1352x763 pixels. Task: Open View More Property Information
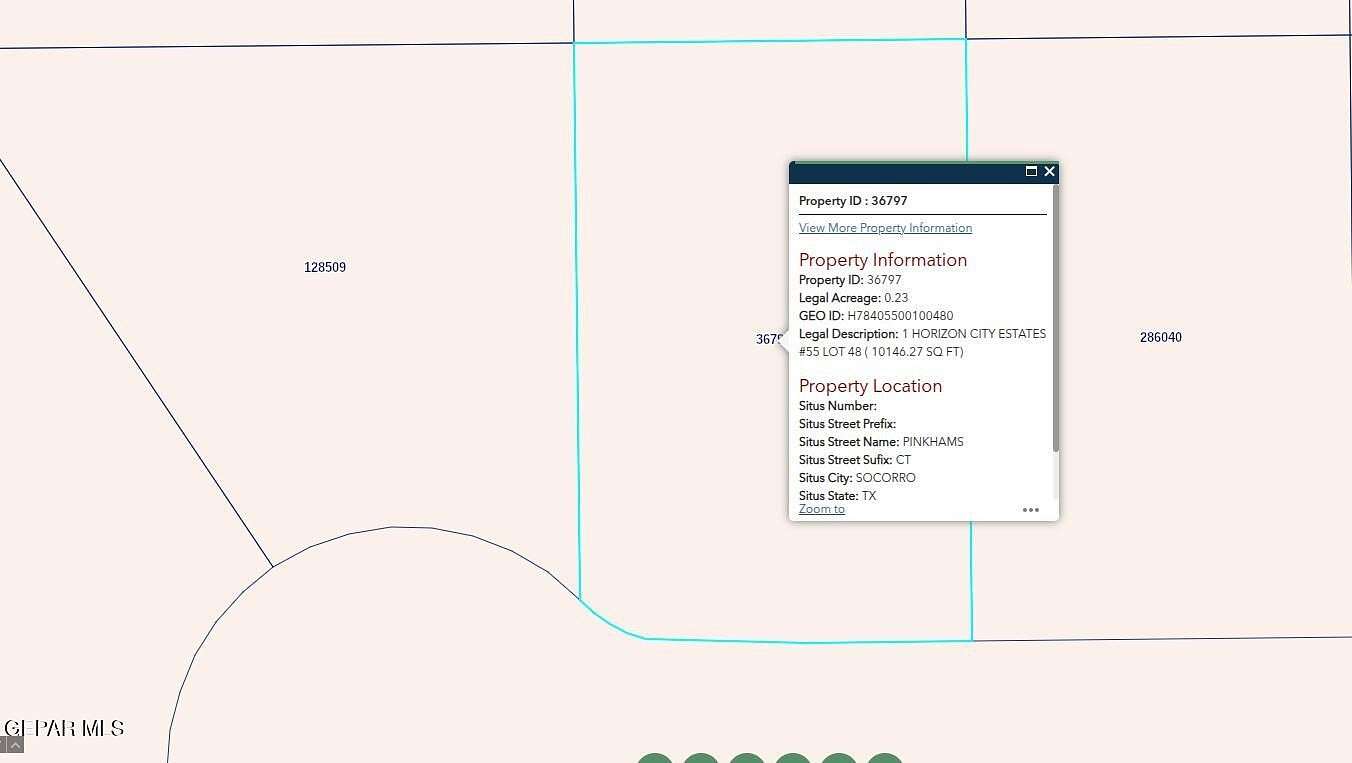tap(884, 227)
